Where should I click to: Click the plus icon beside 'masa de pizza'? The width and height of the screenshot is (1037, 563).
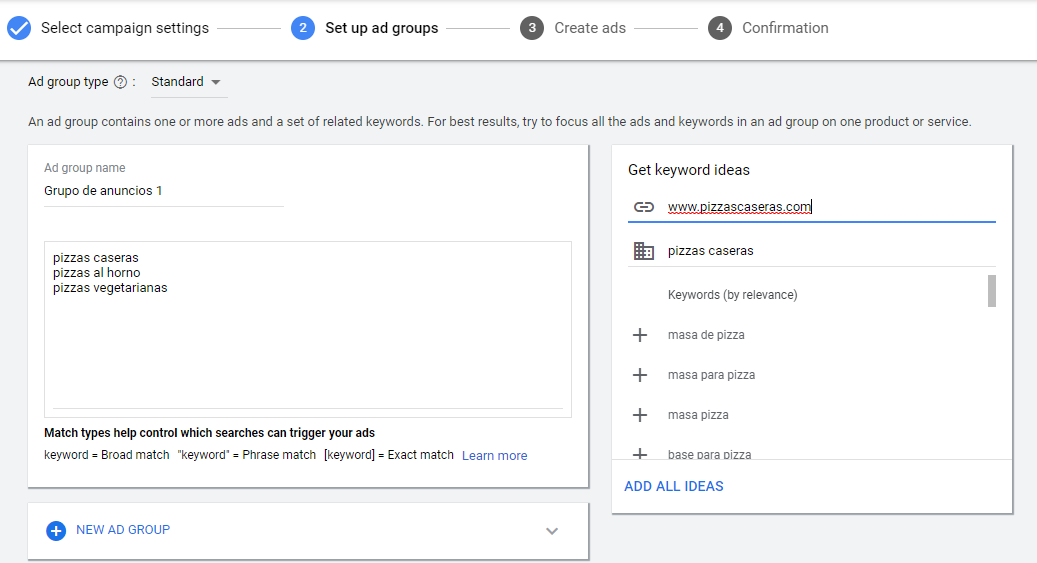[640, 335]
